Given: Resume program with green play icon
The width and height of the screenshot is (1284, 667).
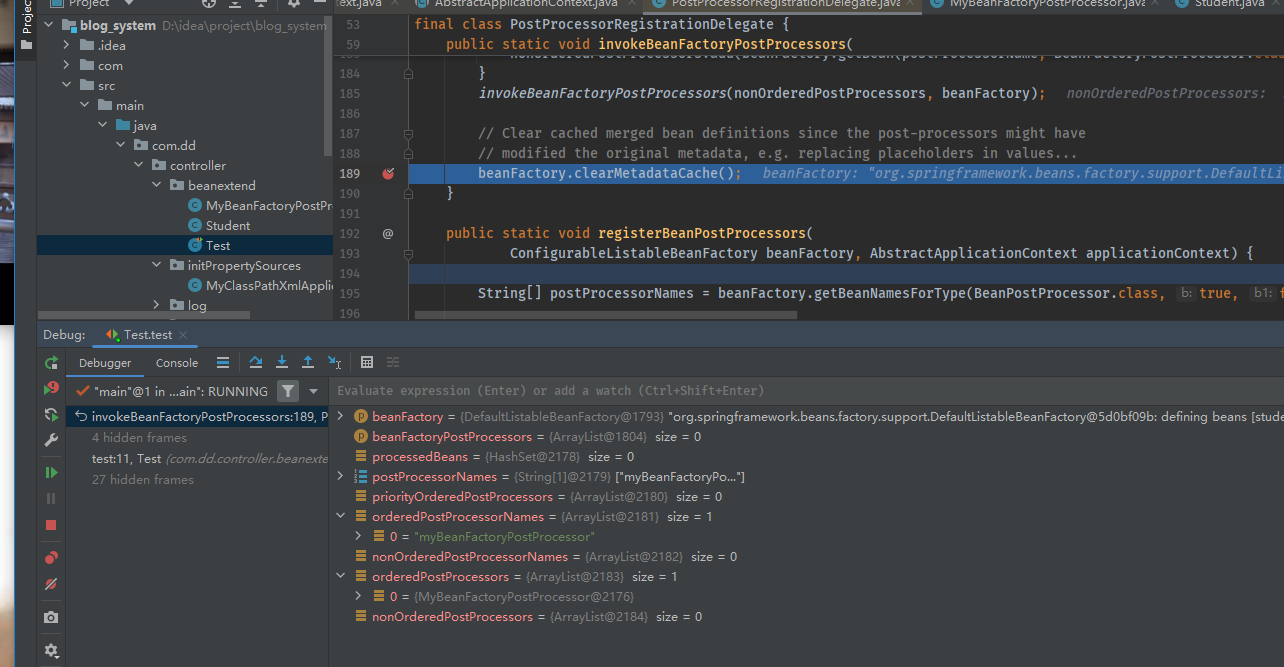Looking at the screenshot, I should click(x=51, y=472).
